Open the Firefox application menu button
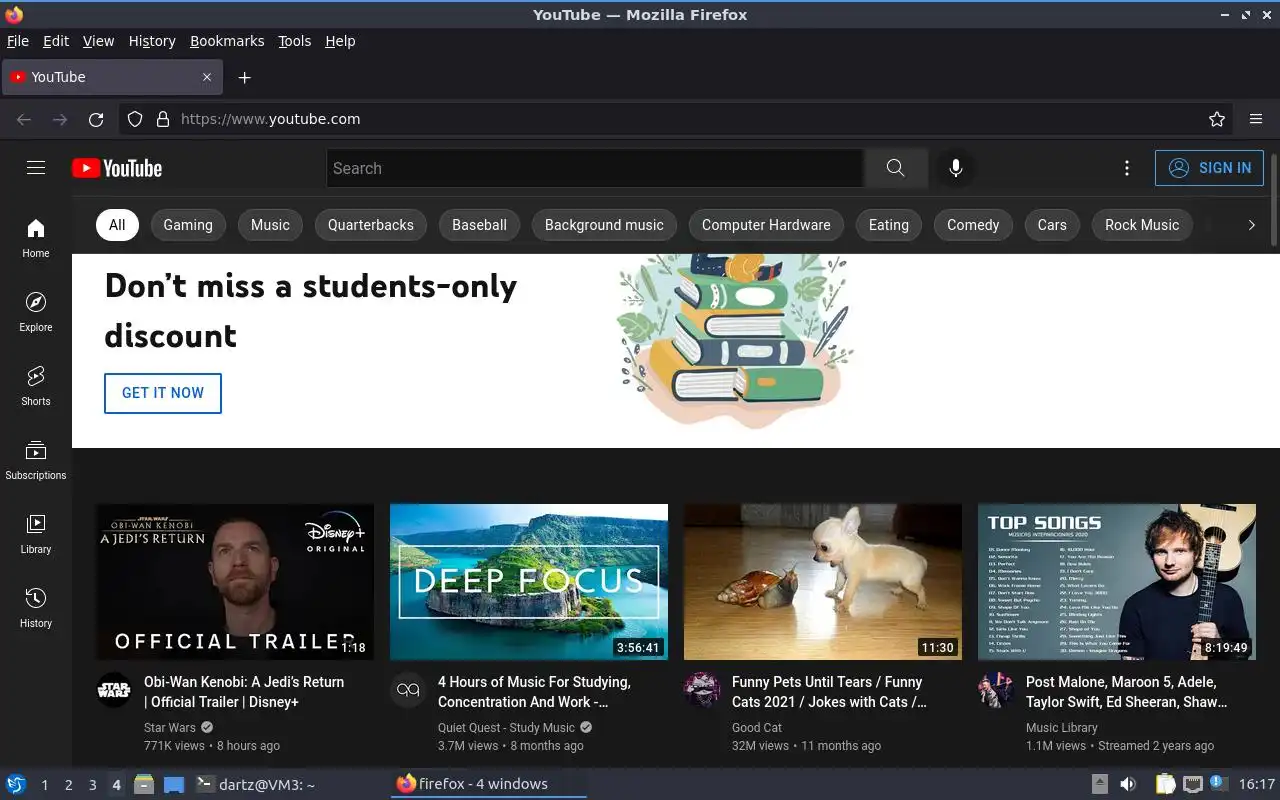This screenshot has height=800, width=1280. coord(1256,119)
